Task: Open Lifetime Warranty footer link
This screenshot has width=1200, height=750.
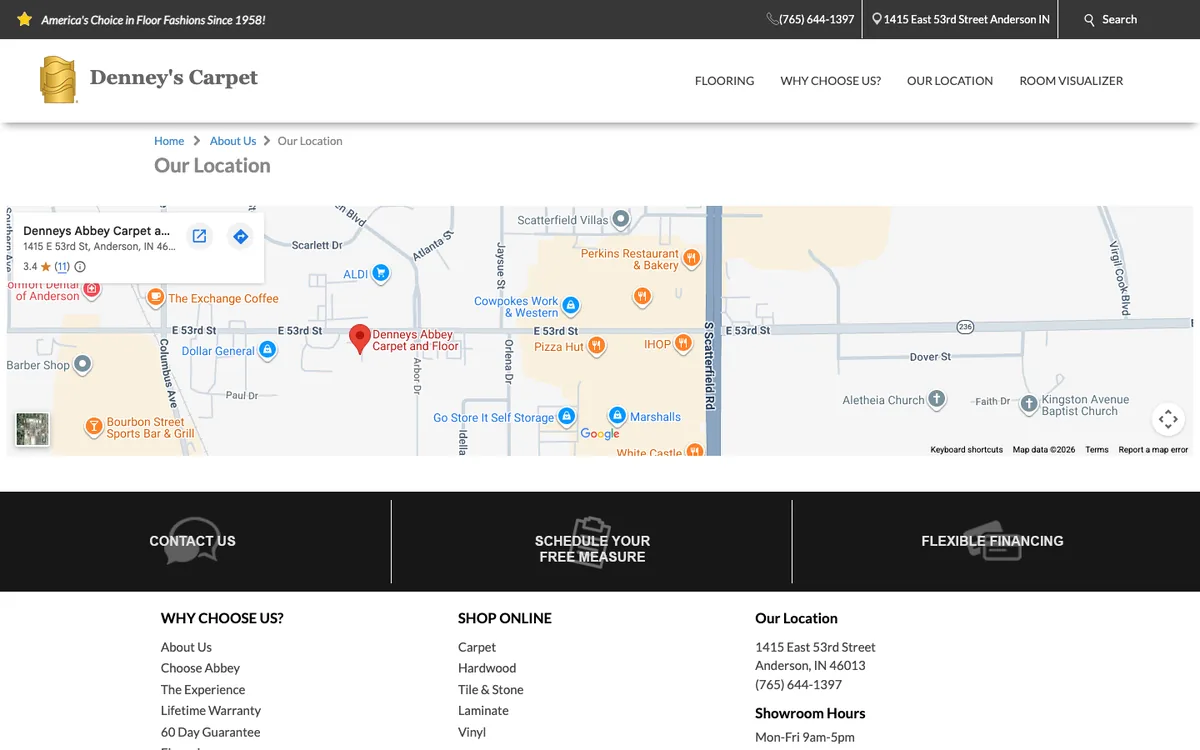Action: pyautogui.click(x=211, y=711)
